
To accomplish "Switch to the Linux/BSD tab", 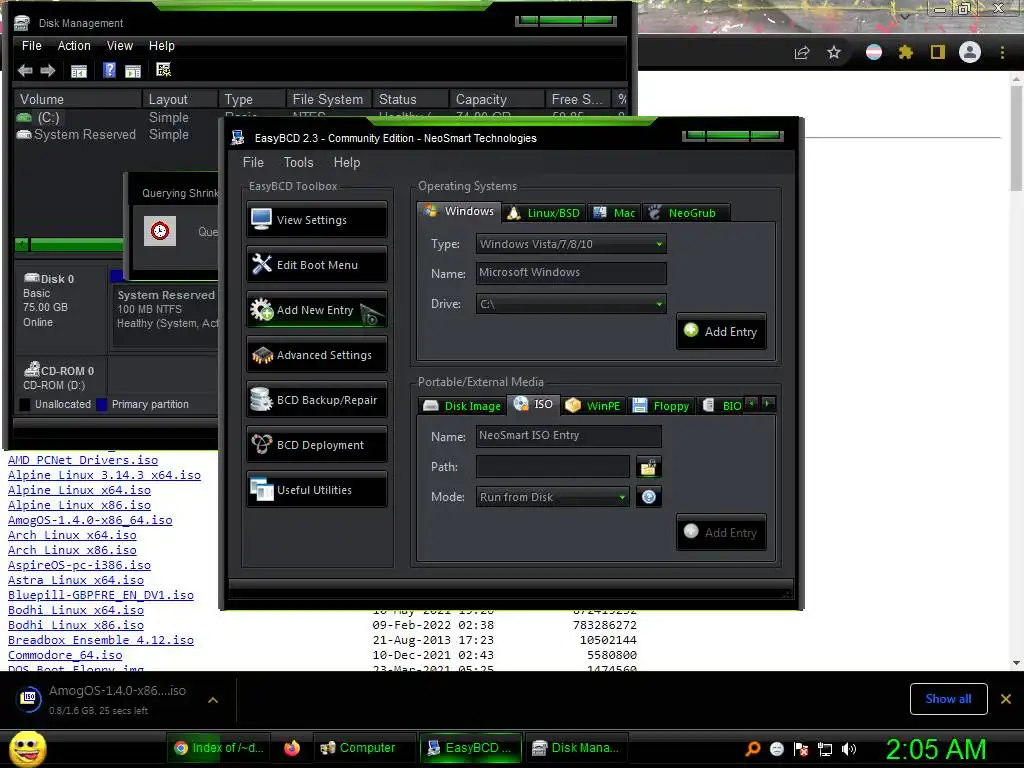I will (x=543, y=213).
